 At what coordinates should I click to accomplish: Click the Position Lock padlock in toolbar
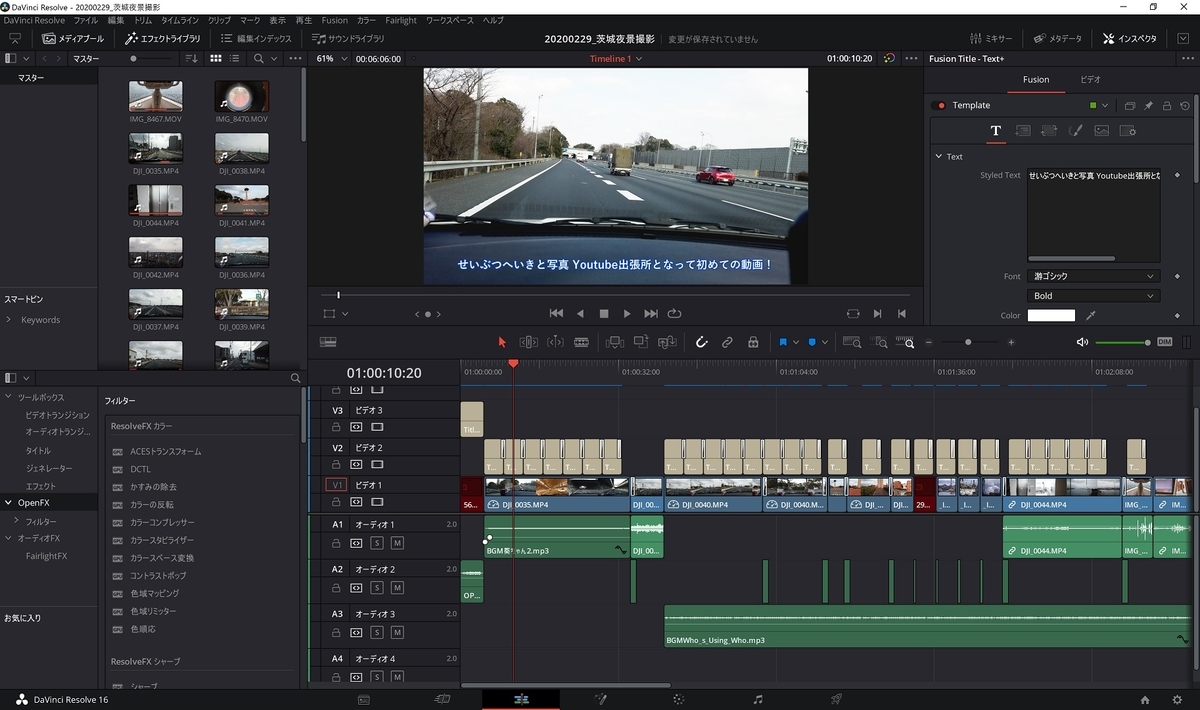753,342
